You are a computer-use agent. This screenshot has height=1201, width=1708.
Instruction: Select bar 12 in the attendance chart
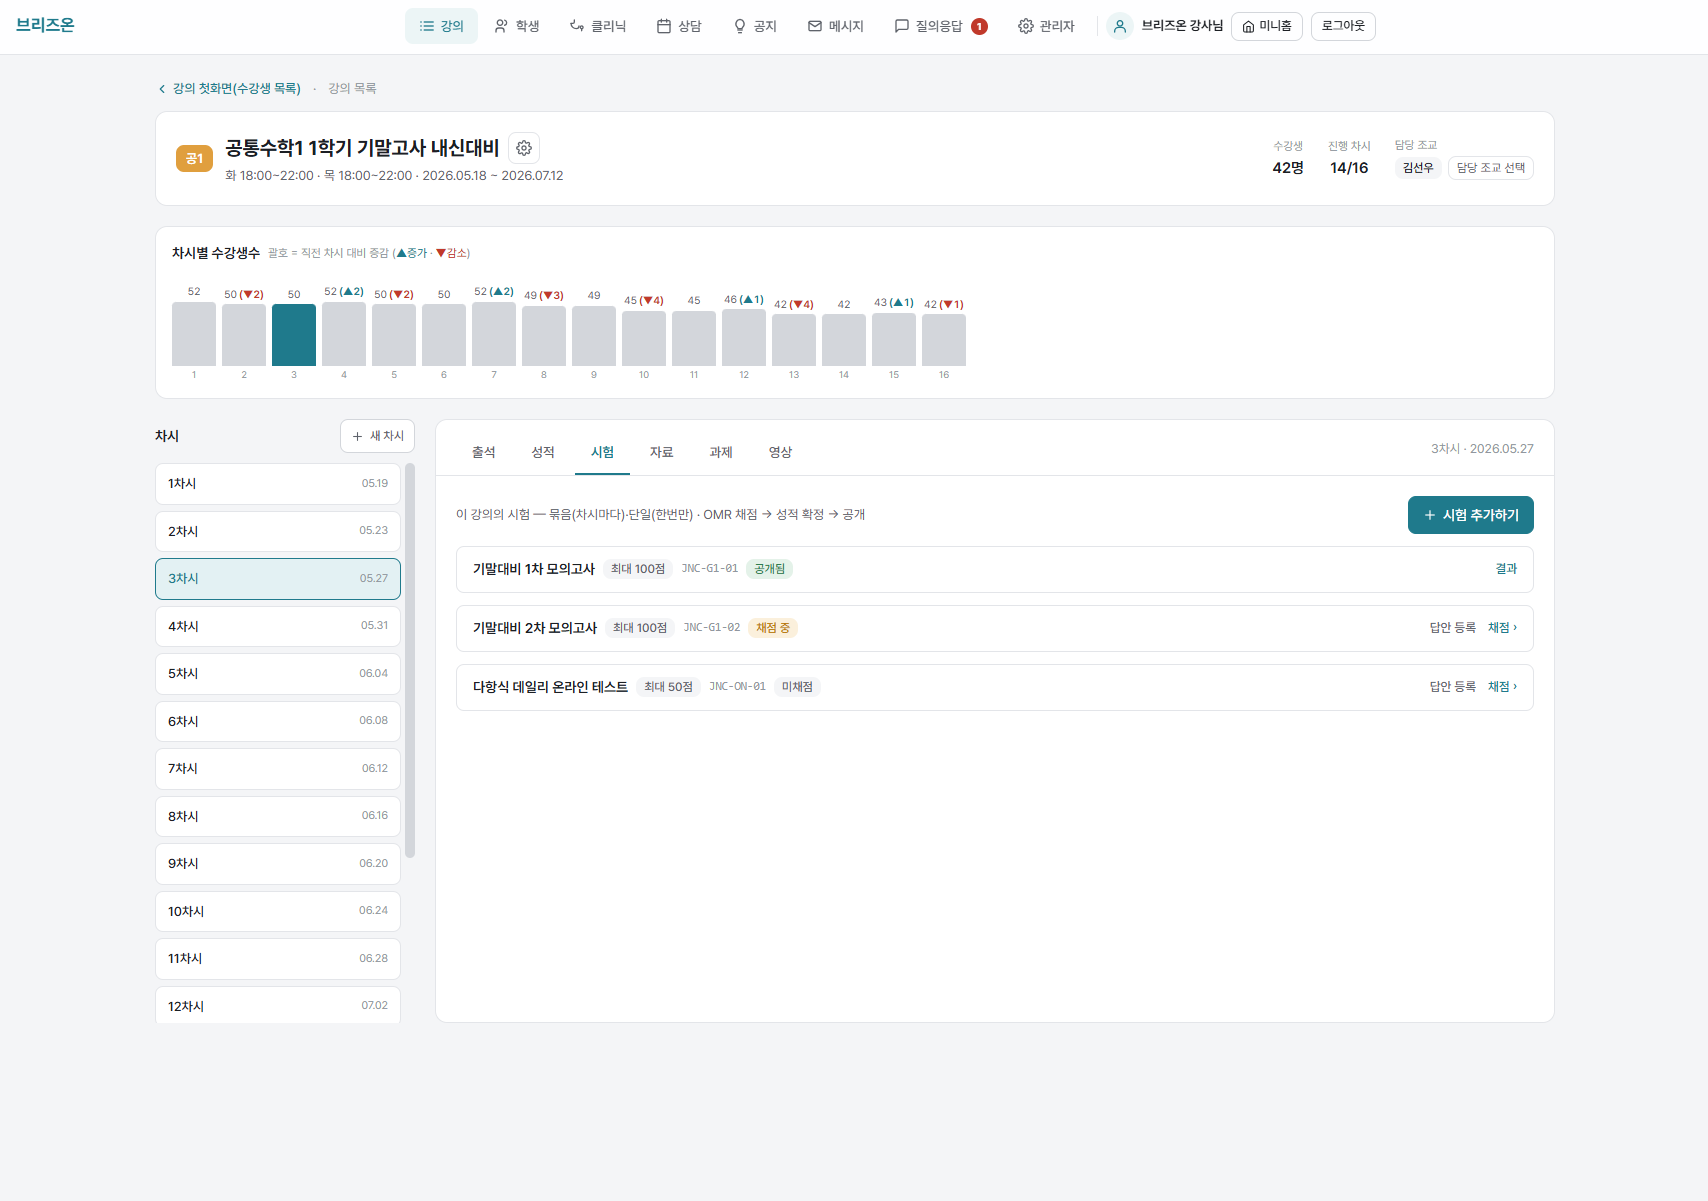point(744,337)
